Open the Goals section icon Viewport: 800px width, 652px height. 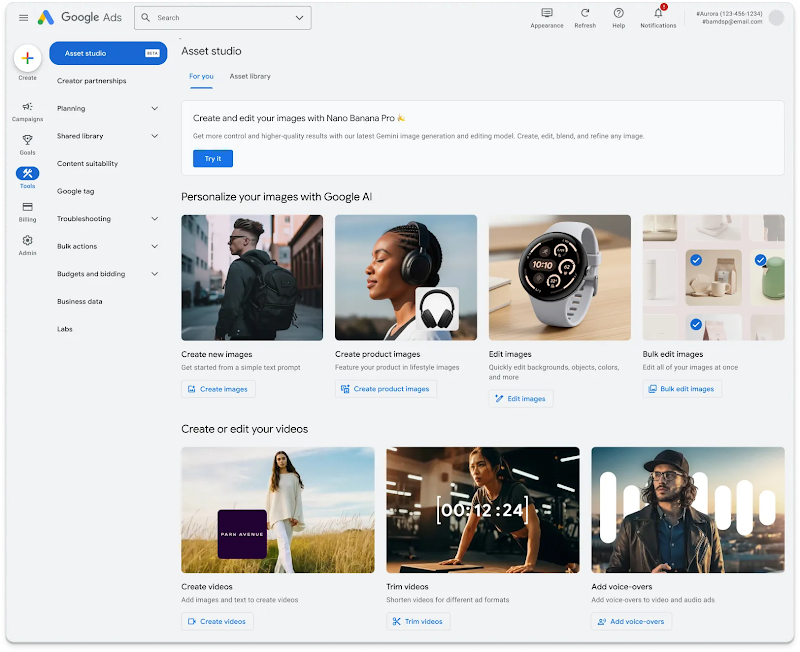pos(28,139)
